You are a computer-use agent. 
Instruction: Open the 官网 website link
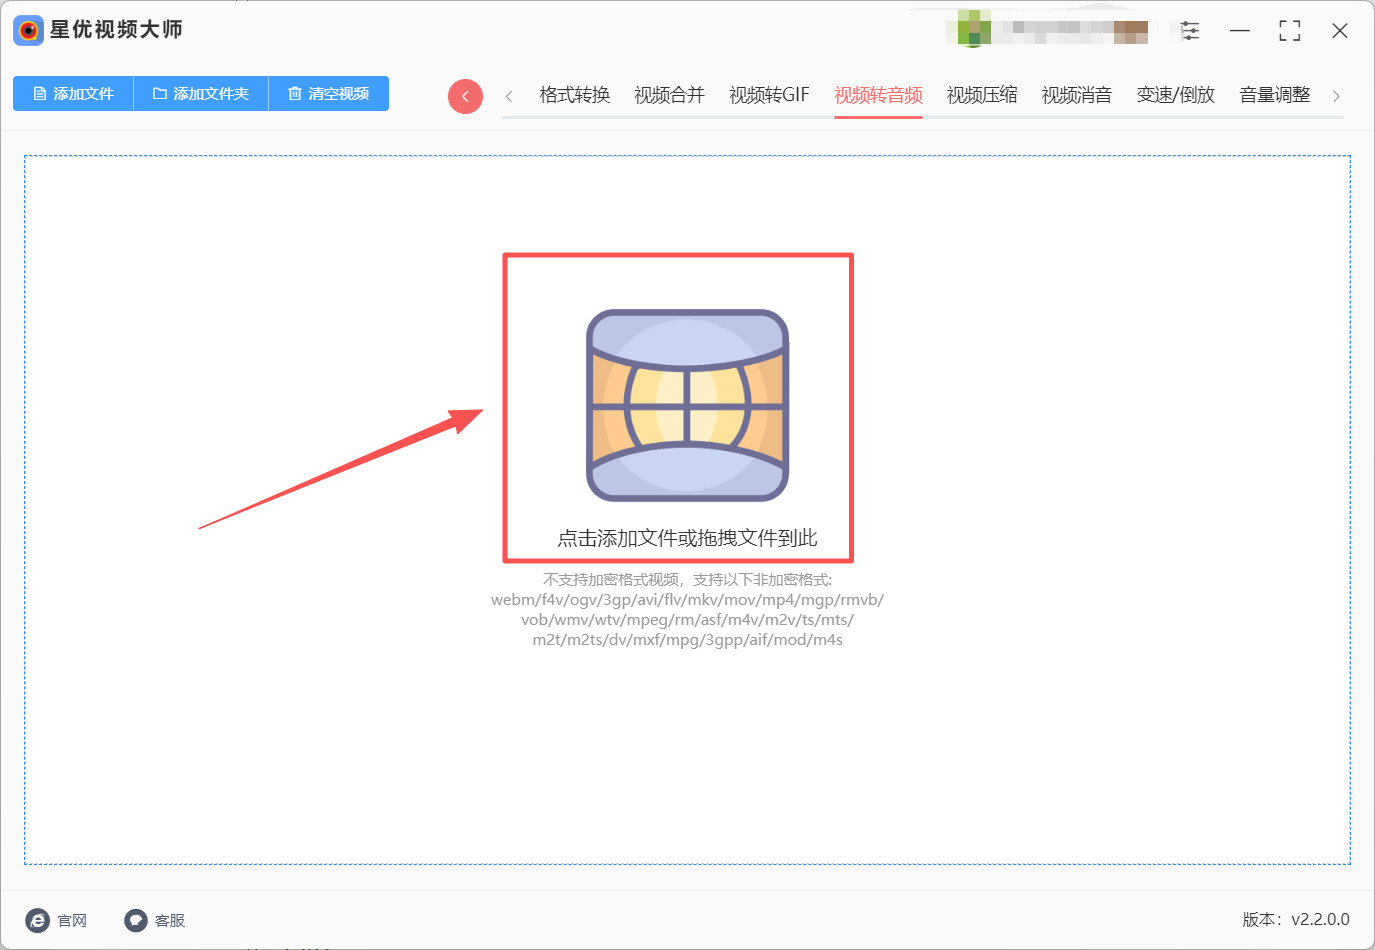56,920
